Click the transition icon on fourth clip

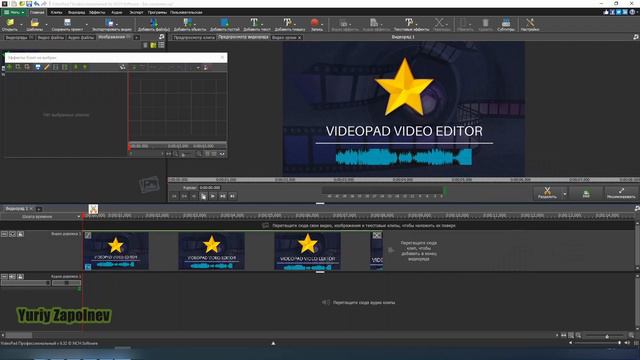tap(377, 236)
